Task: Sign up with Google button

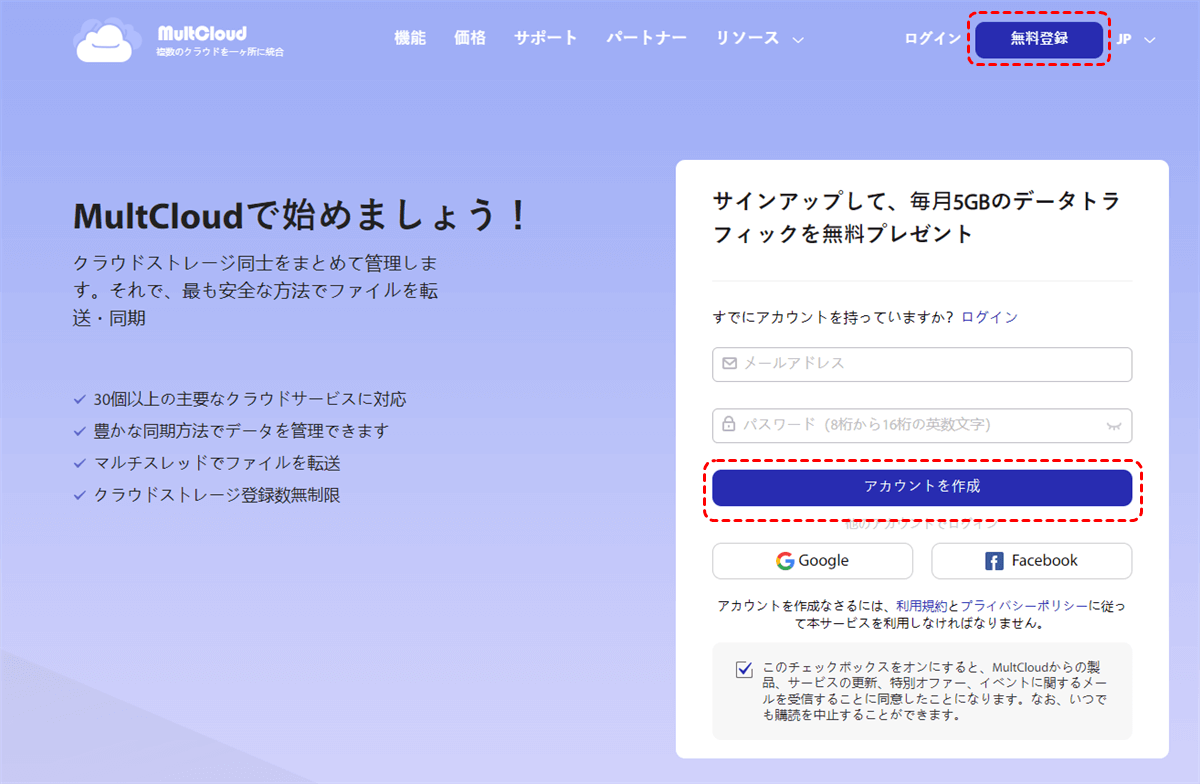Action: (812, 561)
